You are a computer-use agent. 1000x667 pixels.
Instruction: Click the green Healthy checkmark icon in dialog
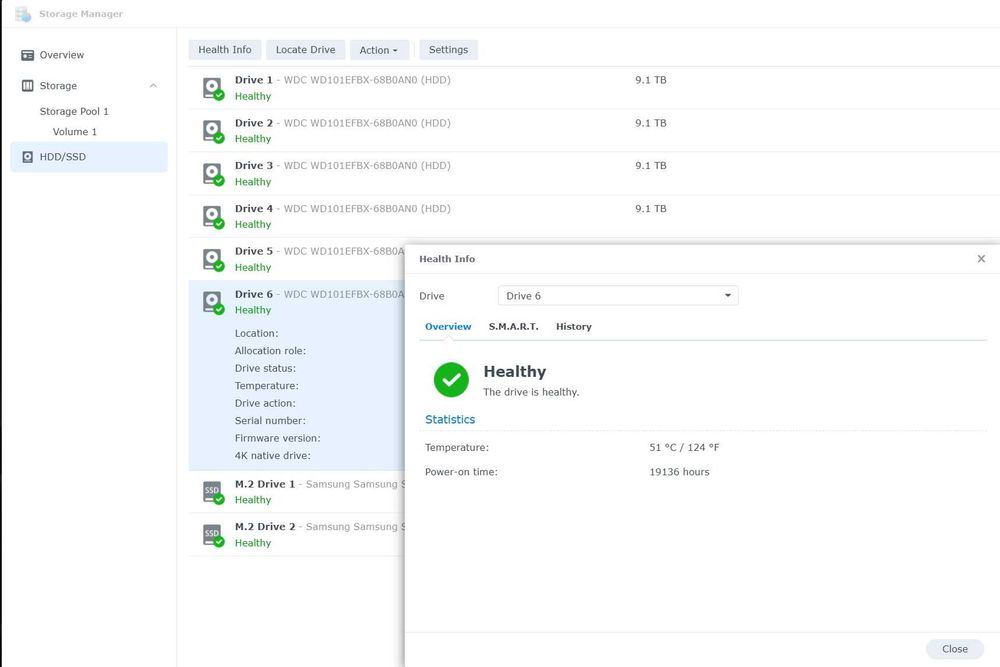(x=451, y=380)
